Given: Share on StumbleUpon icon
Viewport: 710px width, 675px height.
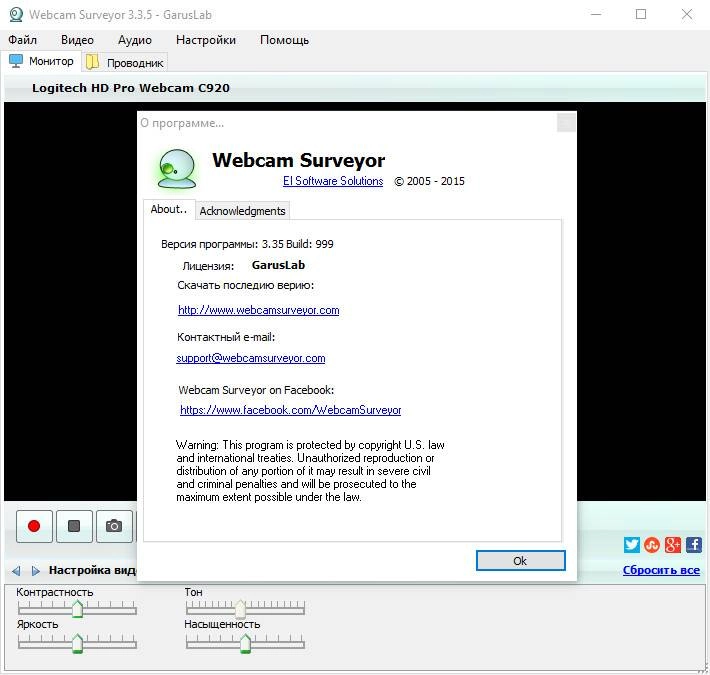Looking at the screenshot, I should tap(652, 545).
